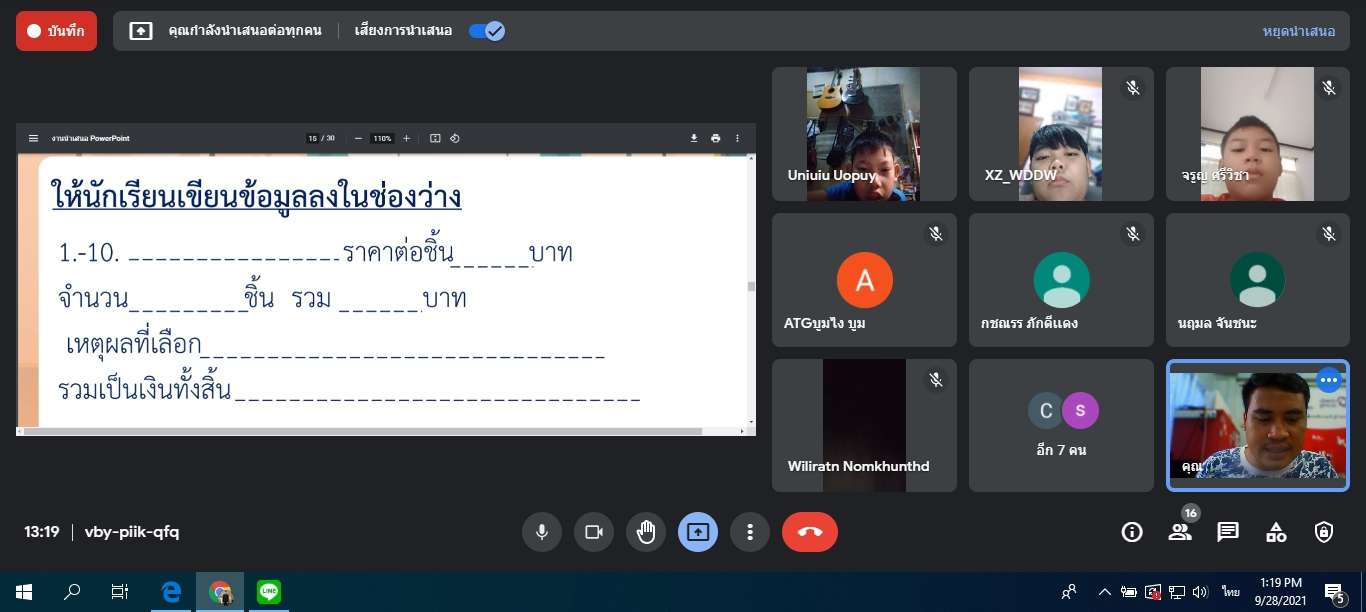
Task: Click the PDF vertical scrollbar
Action: coord(752,287)
